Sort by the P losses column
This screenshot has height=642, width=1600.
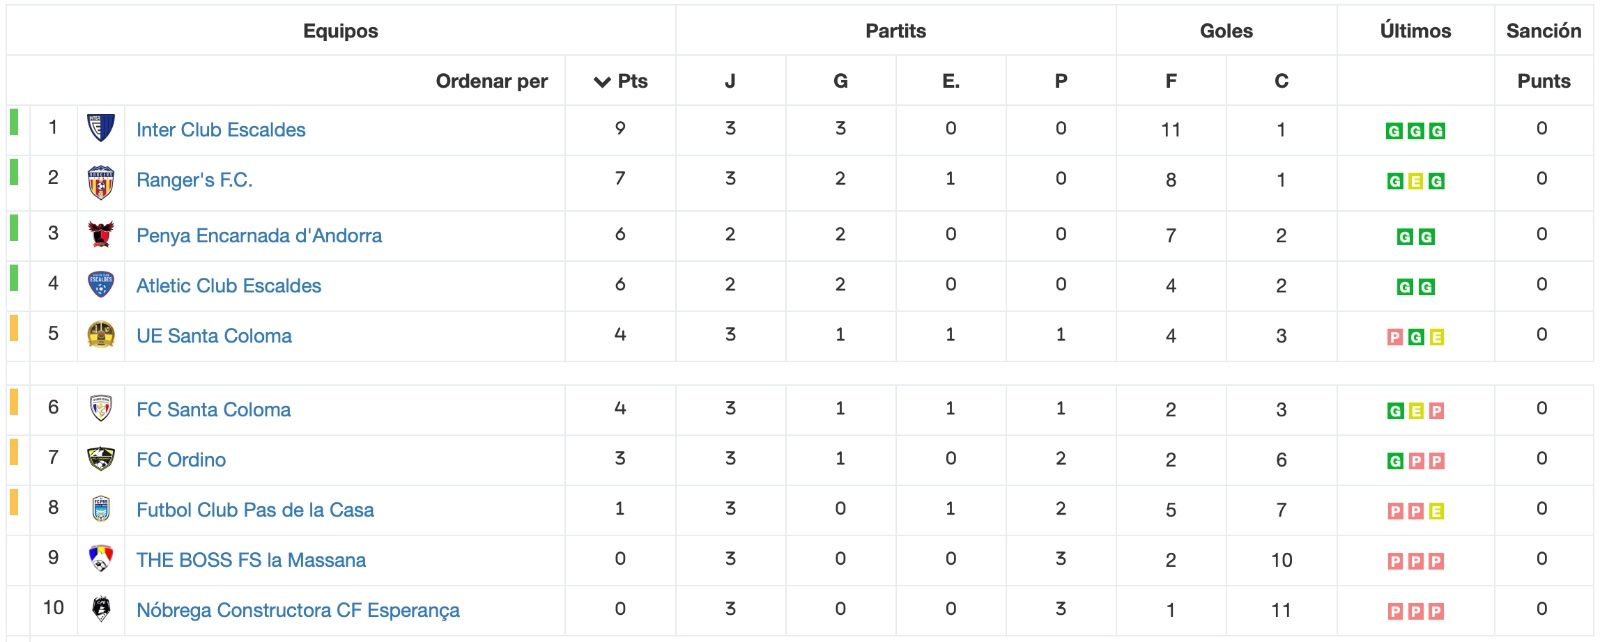point(1061,81)
